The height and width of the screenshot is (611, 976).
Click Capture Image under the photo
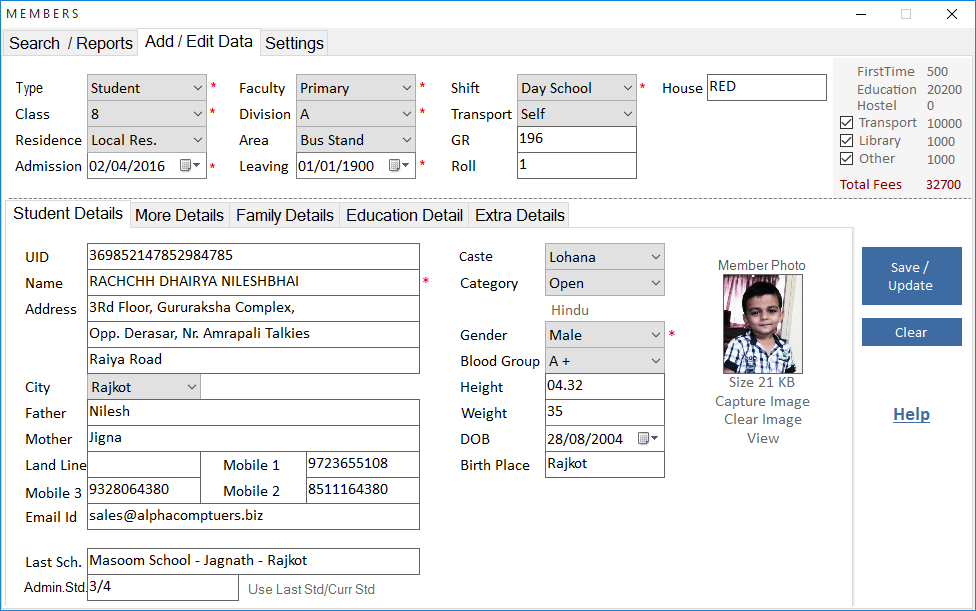tap(762, 401)
